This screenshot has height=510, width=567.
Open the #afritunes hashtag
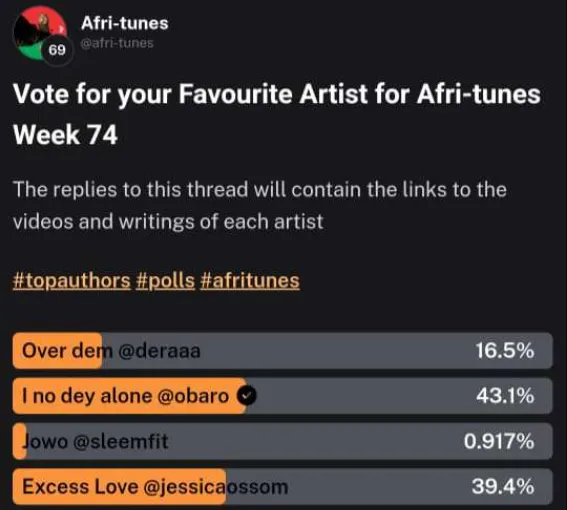[250, 281]
